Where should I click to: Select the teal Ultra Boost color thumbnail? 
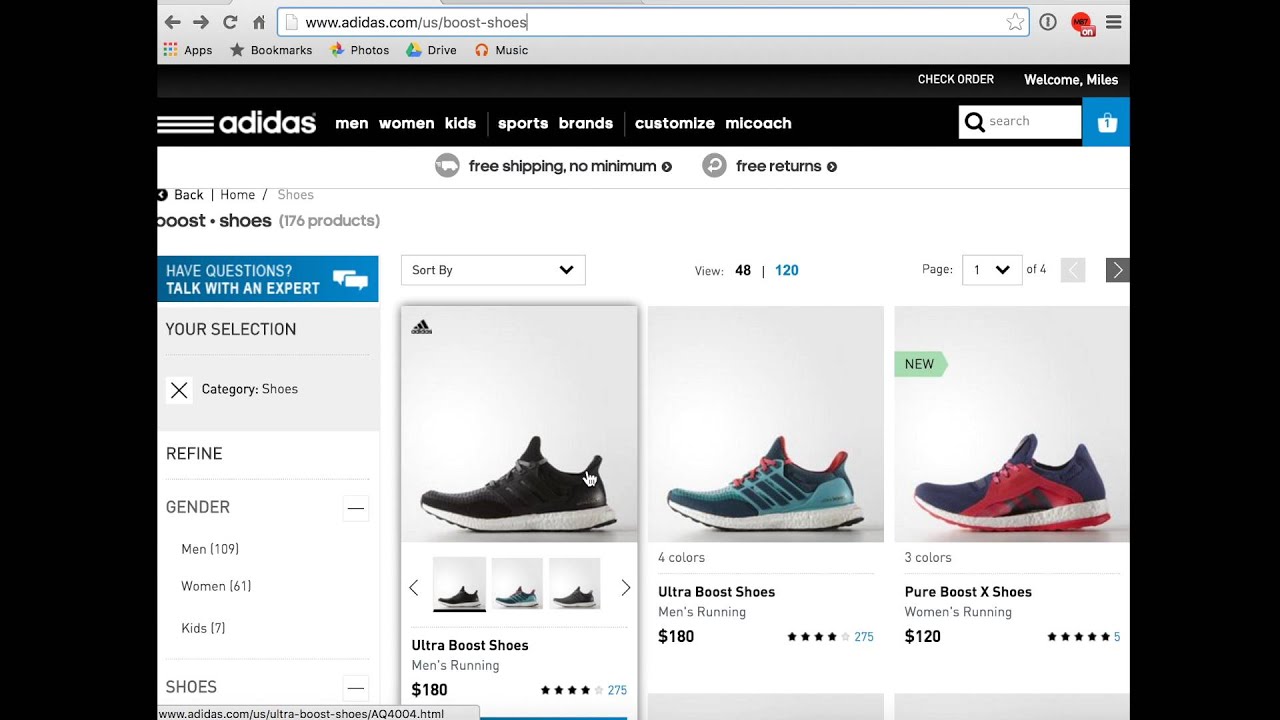point(517,584)
